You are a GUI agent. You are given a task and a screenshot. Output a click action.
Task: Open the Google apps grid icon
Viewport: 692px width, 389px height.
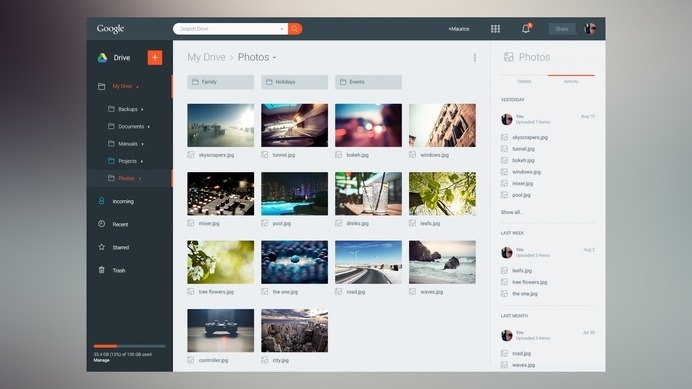[x=495, y=29]
